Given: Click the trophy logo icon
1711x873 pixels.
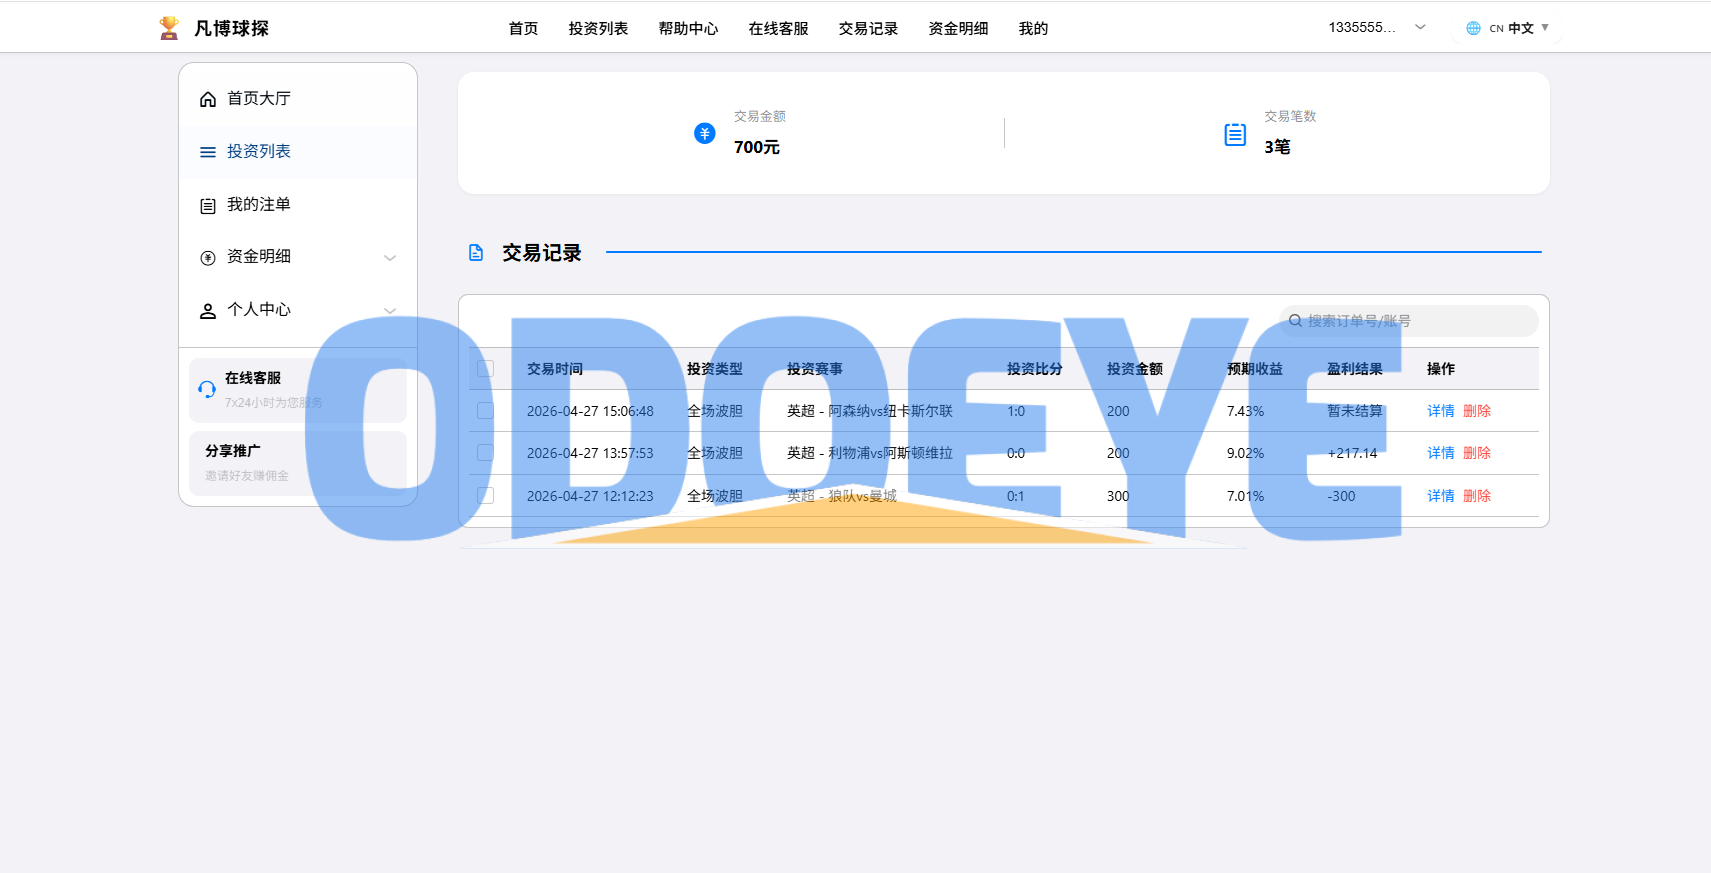Looking at the screenshot, I should [169, 28].
